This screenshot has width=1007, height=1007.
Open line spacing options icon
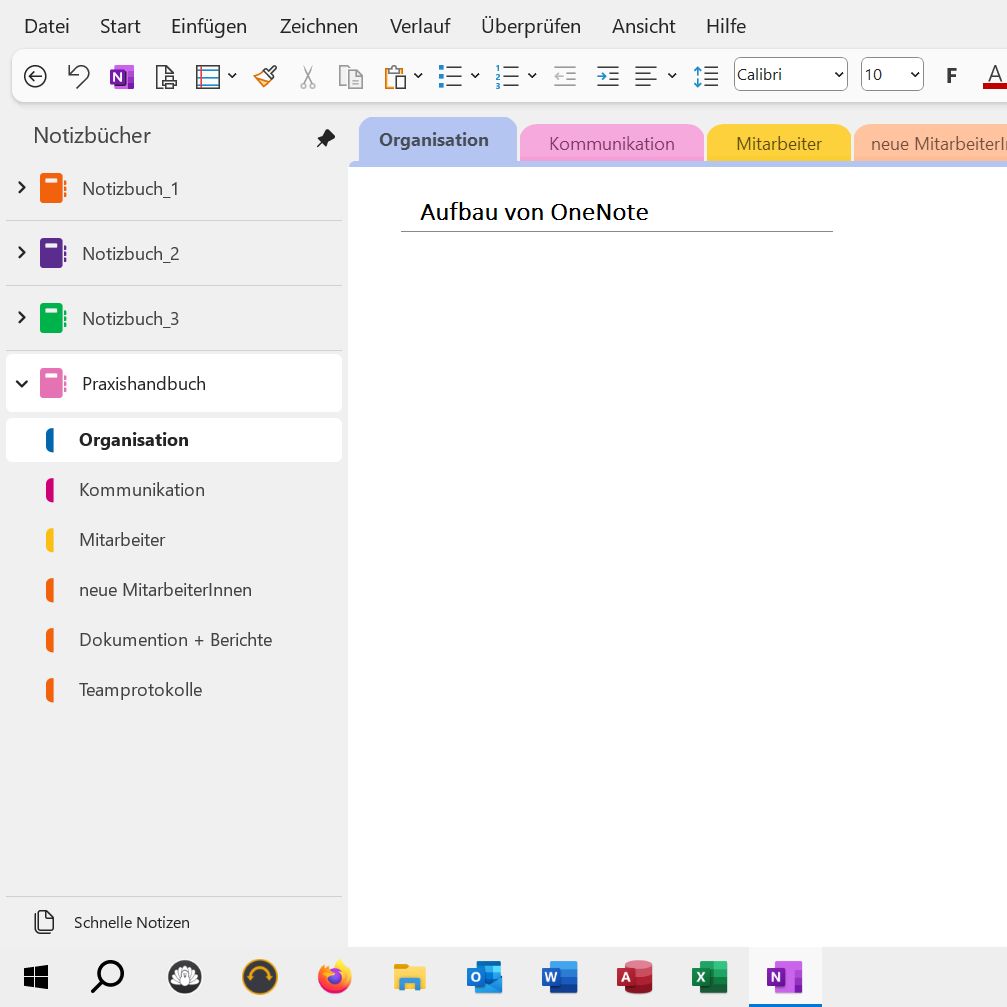(x=706, y=76)
